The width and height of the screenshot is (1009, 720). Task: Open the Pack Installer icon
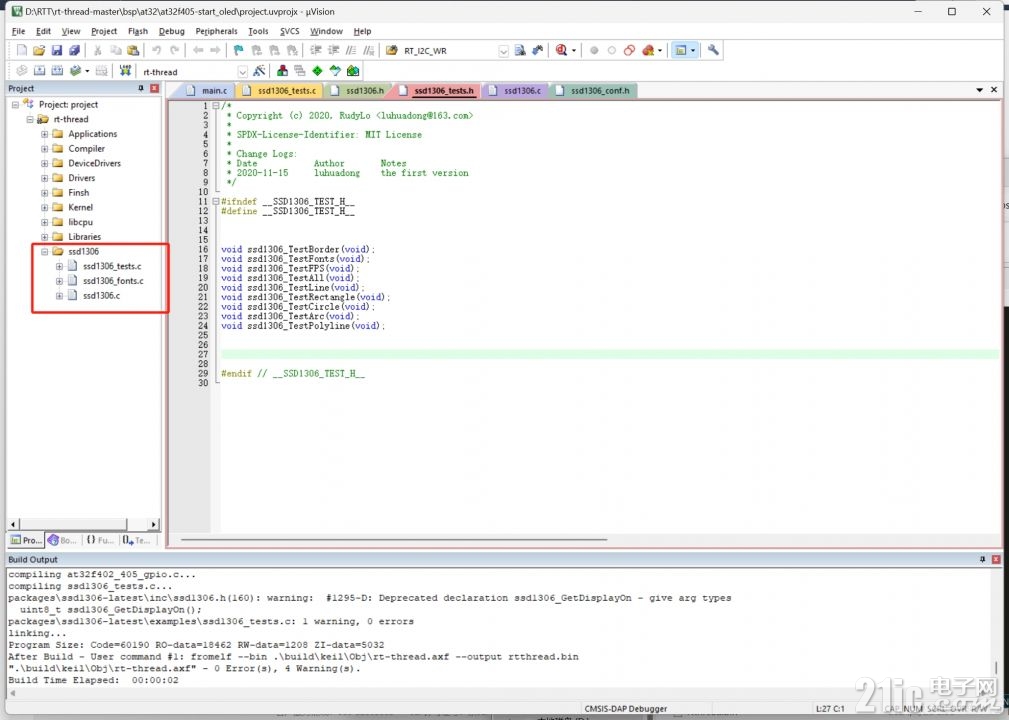click(353, 71)
